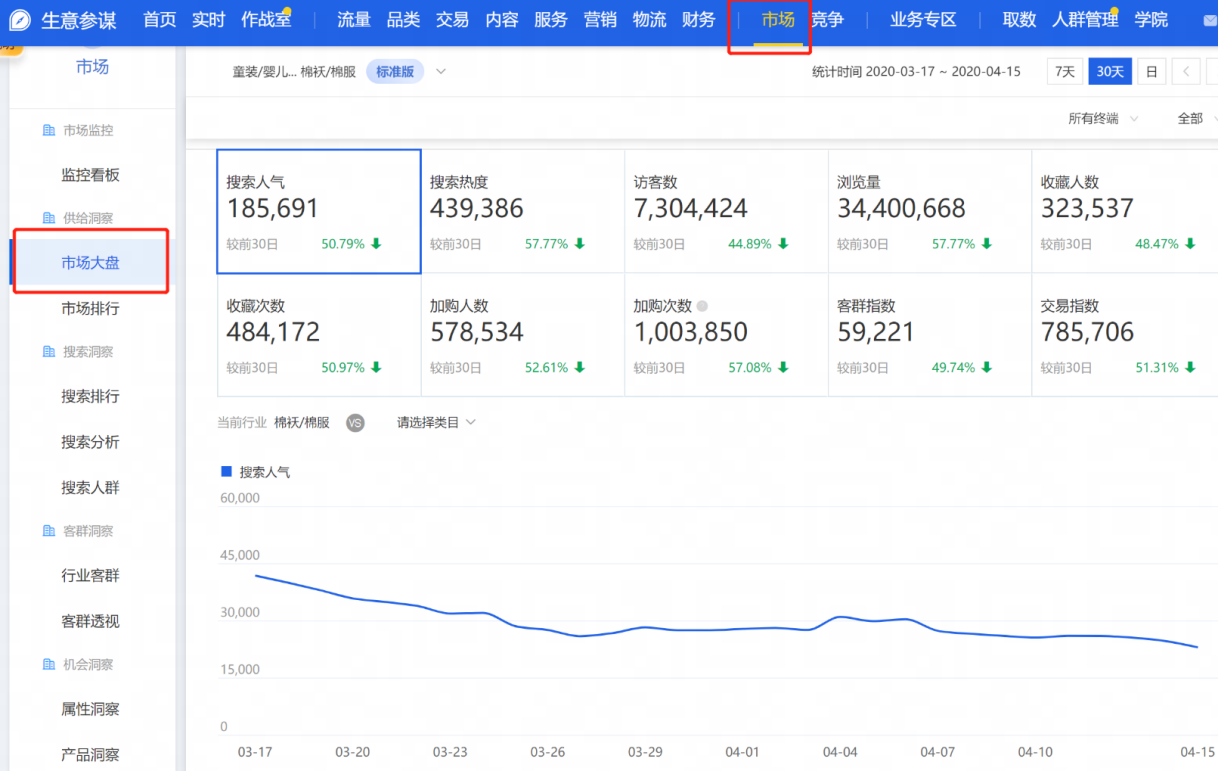This screenshot has height=771, width=1218.
Task: Open the 学院 top menu
Action: click(1151, 20)
